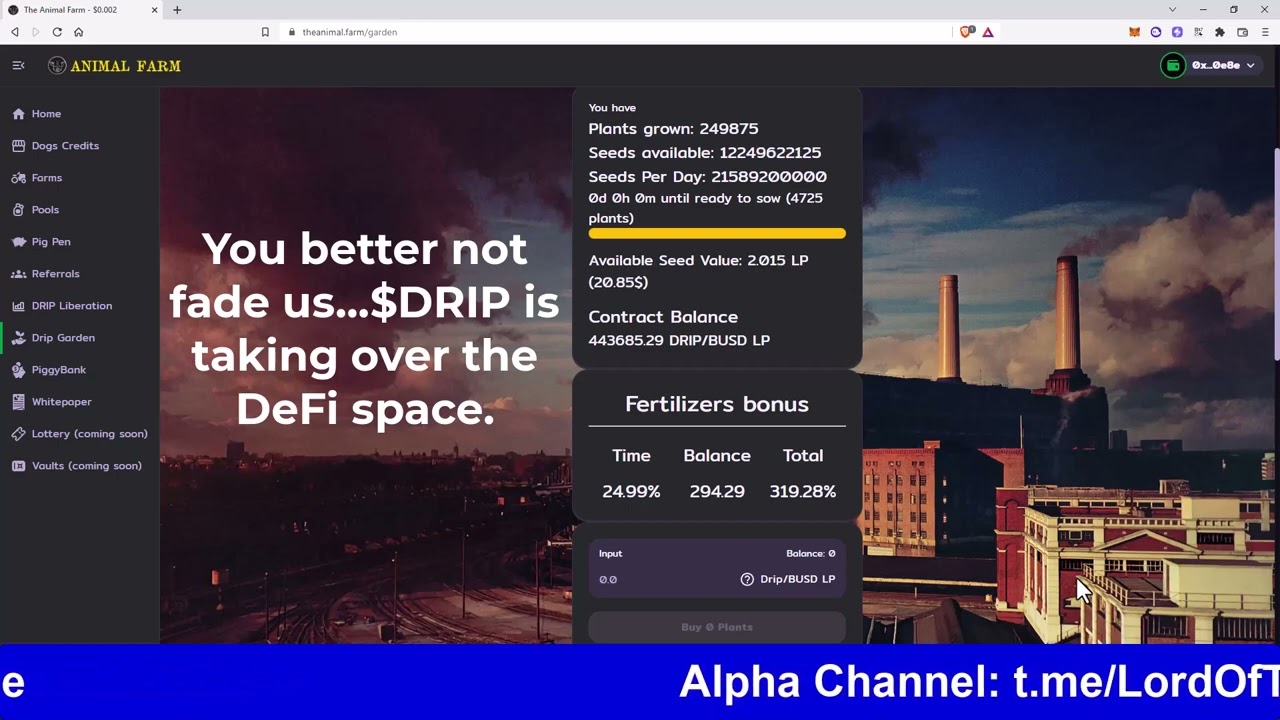Image resolution: width=1280 pixels, height=720 pixels.
Task: Open the Brave wallet toolbar icon
Action: point(1243,32)
